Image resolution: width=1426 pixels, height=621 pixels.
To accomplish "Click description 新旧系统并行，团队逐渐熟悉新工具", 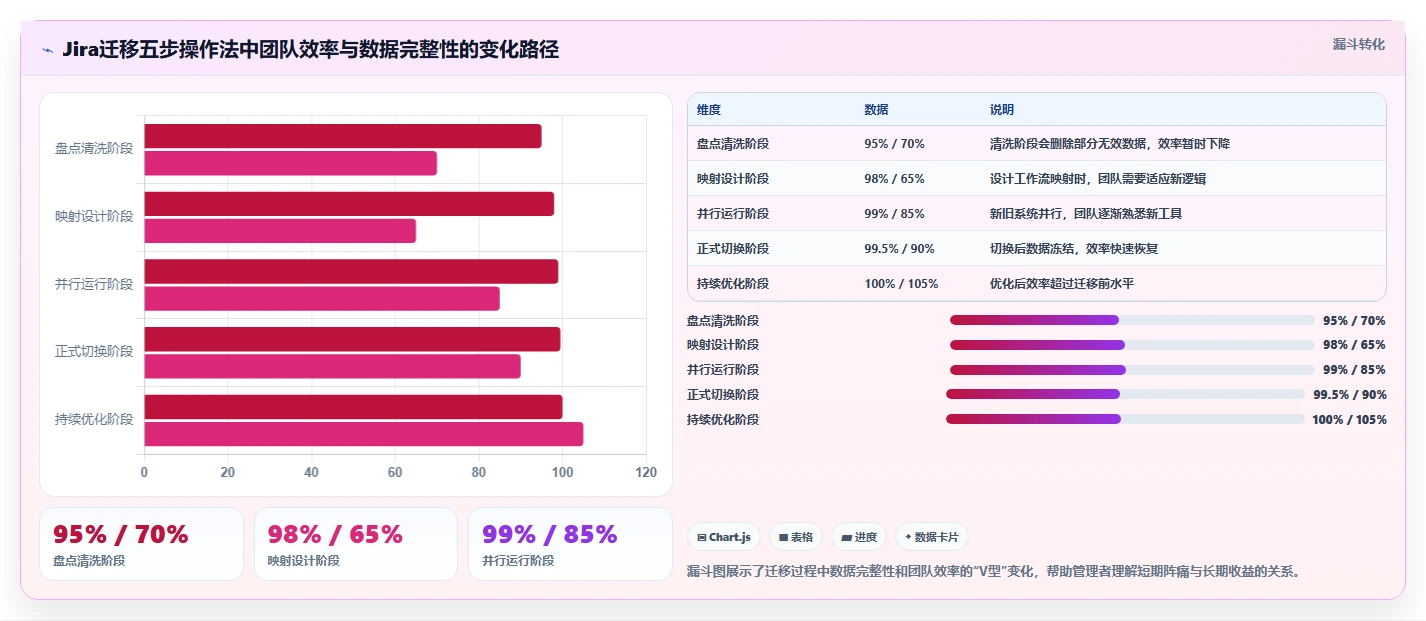I will point(1086,214).
